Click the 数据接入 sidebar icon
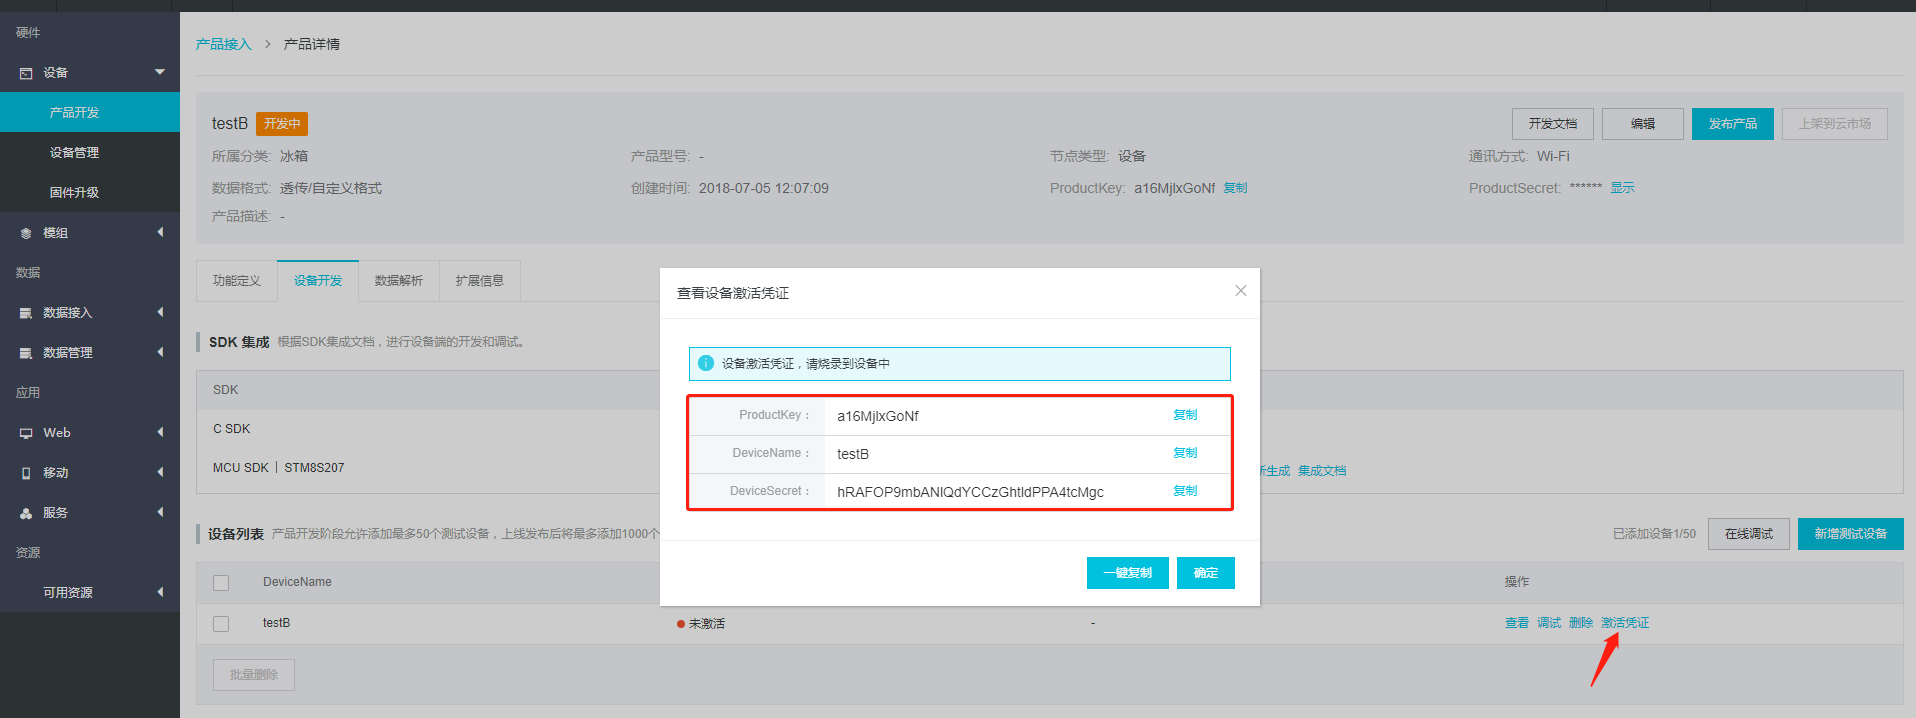The image size is (1916, 718). 26,313
